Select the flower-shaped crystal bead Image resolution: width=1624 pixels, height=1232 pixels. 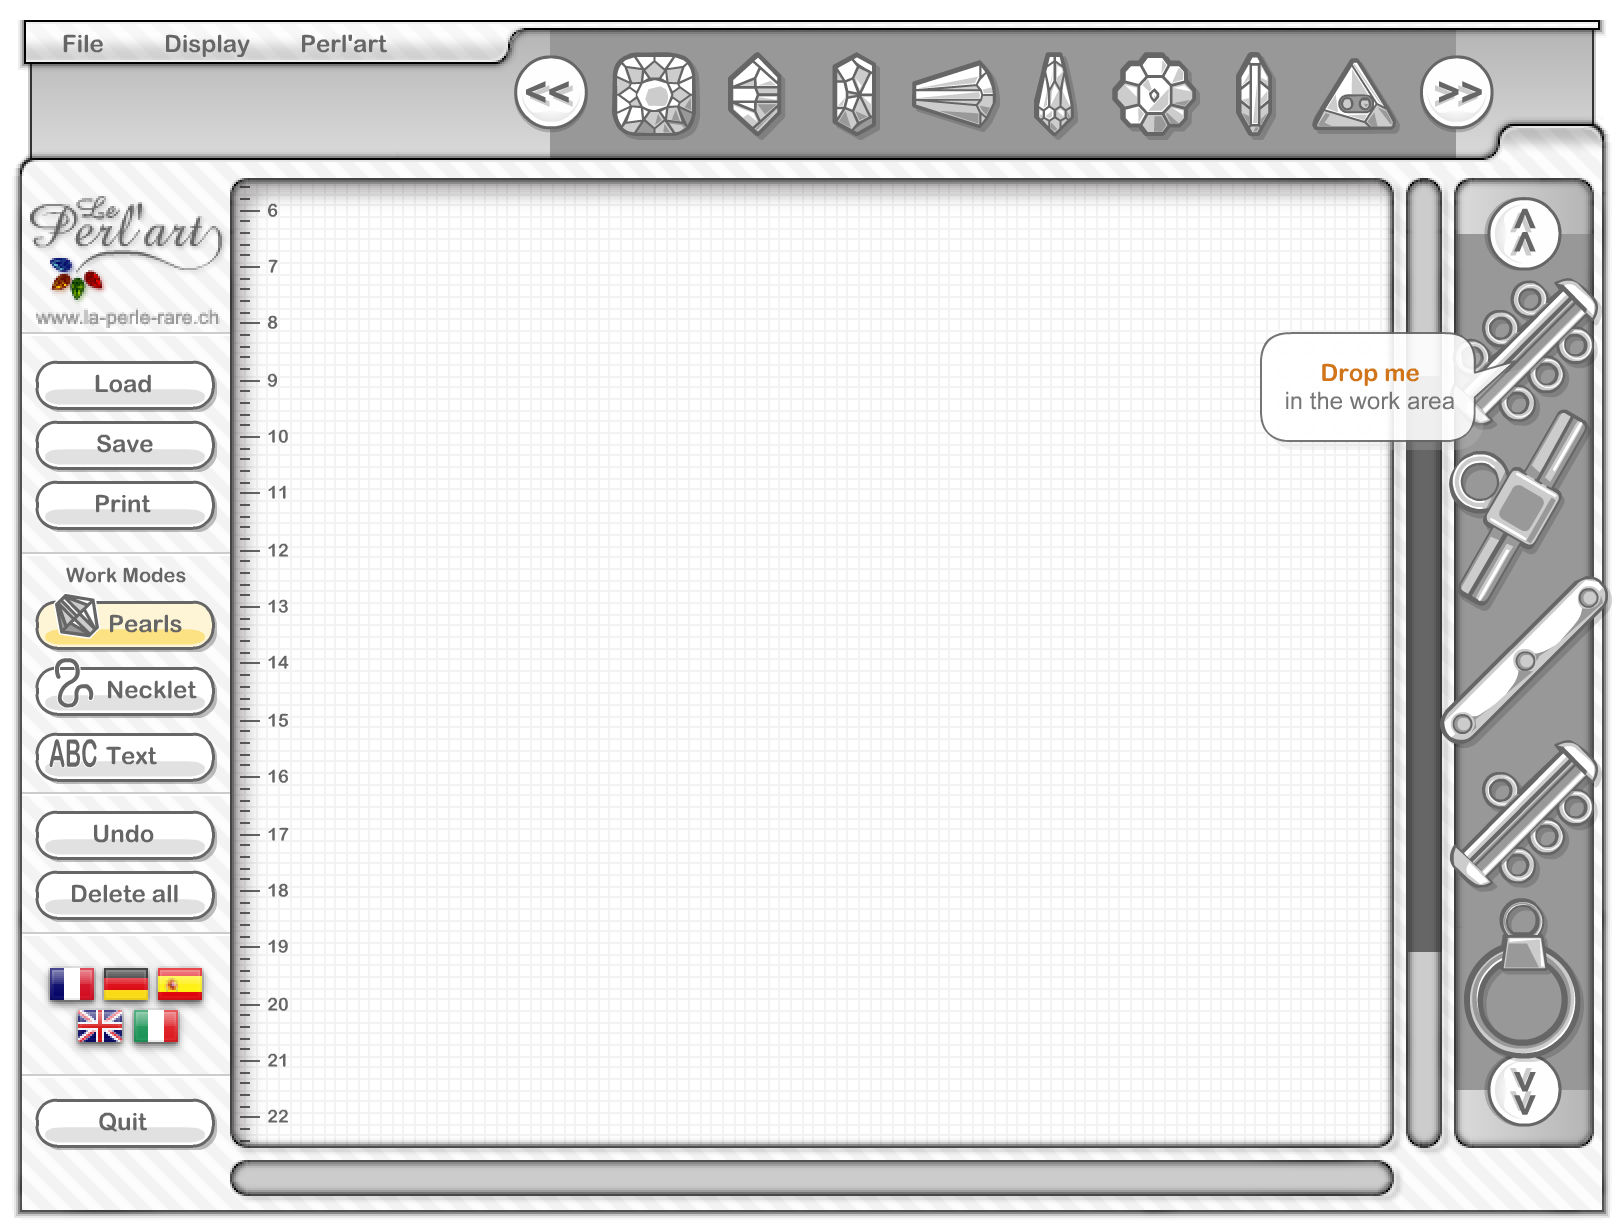coord(1154,95)
